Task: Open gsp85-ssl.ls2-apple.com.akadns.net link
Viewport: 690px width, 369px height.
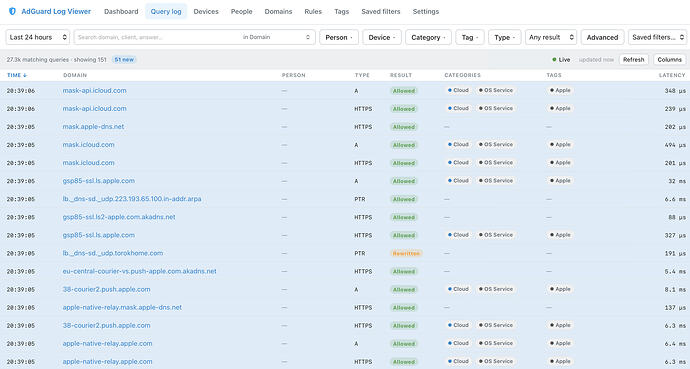Action: [x=119, y=217]
